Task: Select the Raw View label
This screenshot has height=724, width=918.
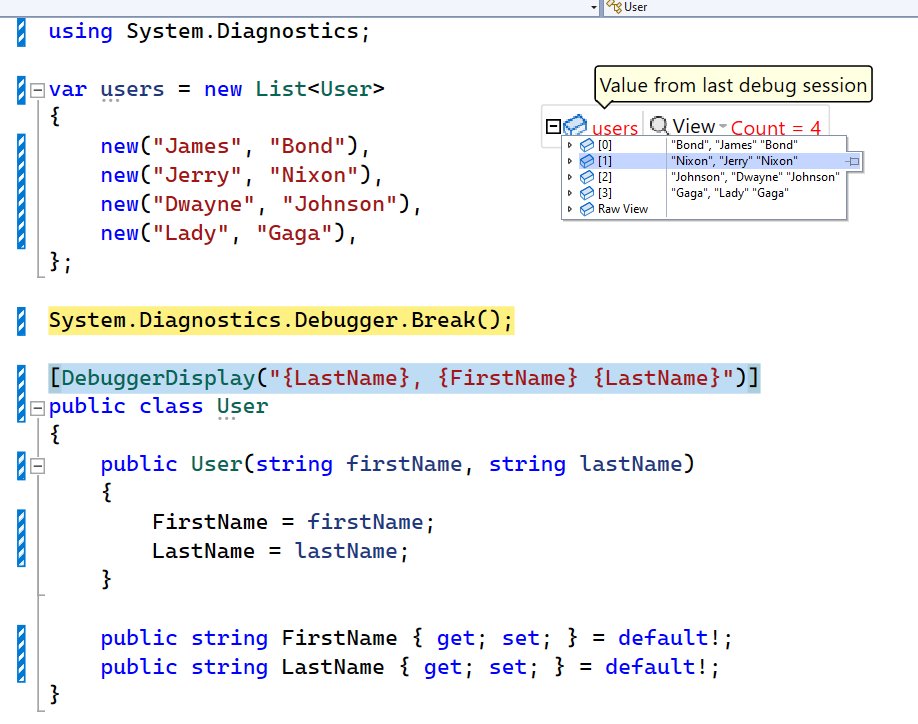Action: pos(623,209)
